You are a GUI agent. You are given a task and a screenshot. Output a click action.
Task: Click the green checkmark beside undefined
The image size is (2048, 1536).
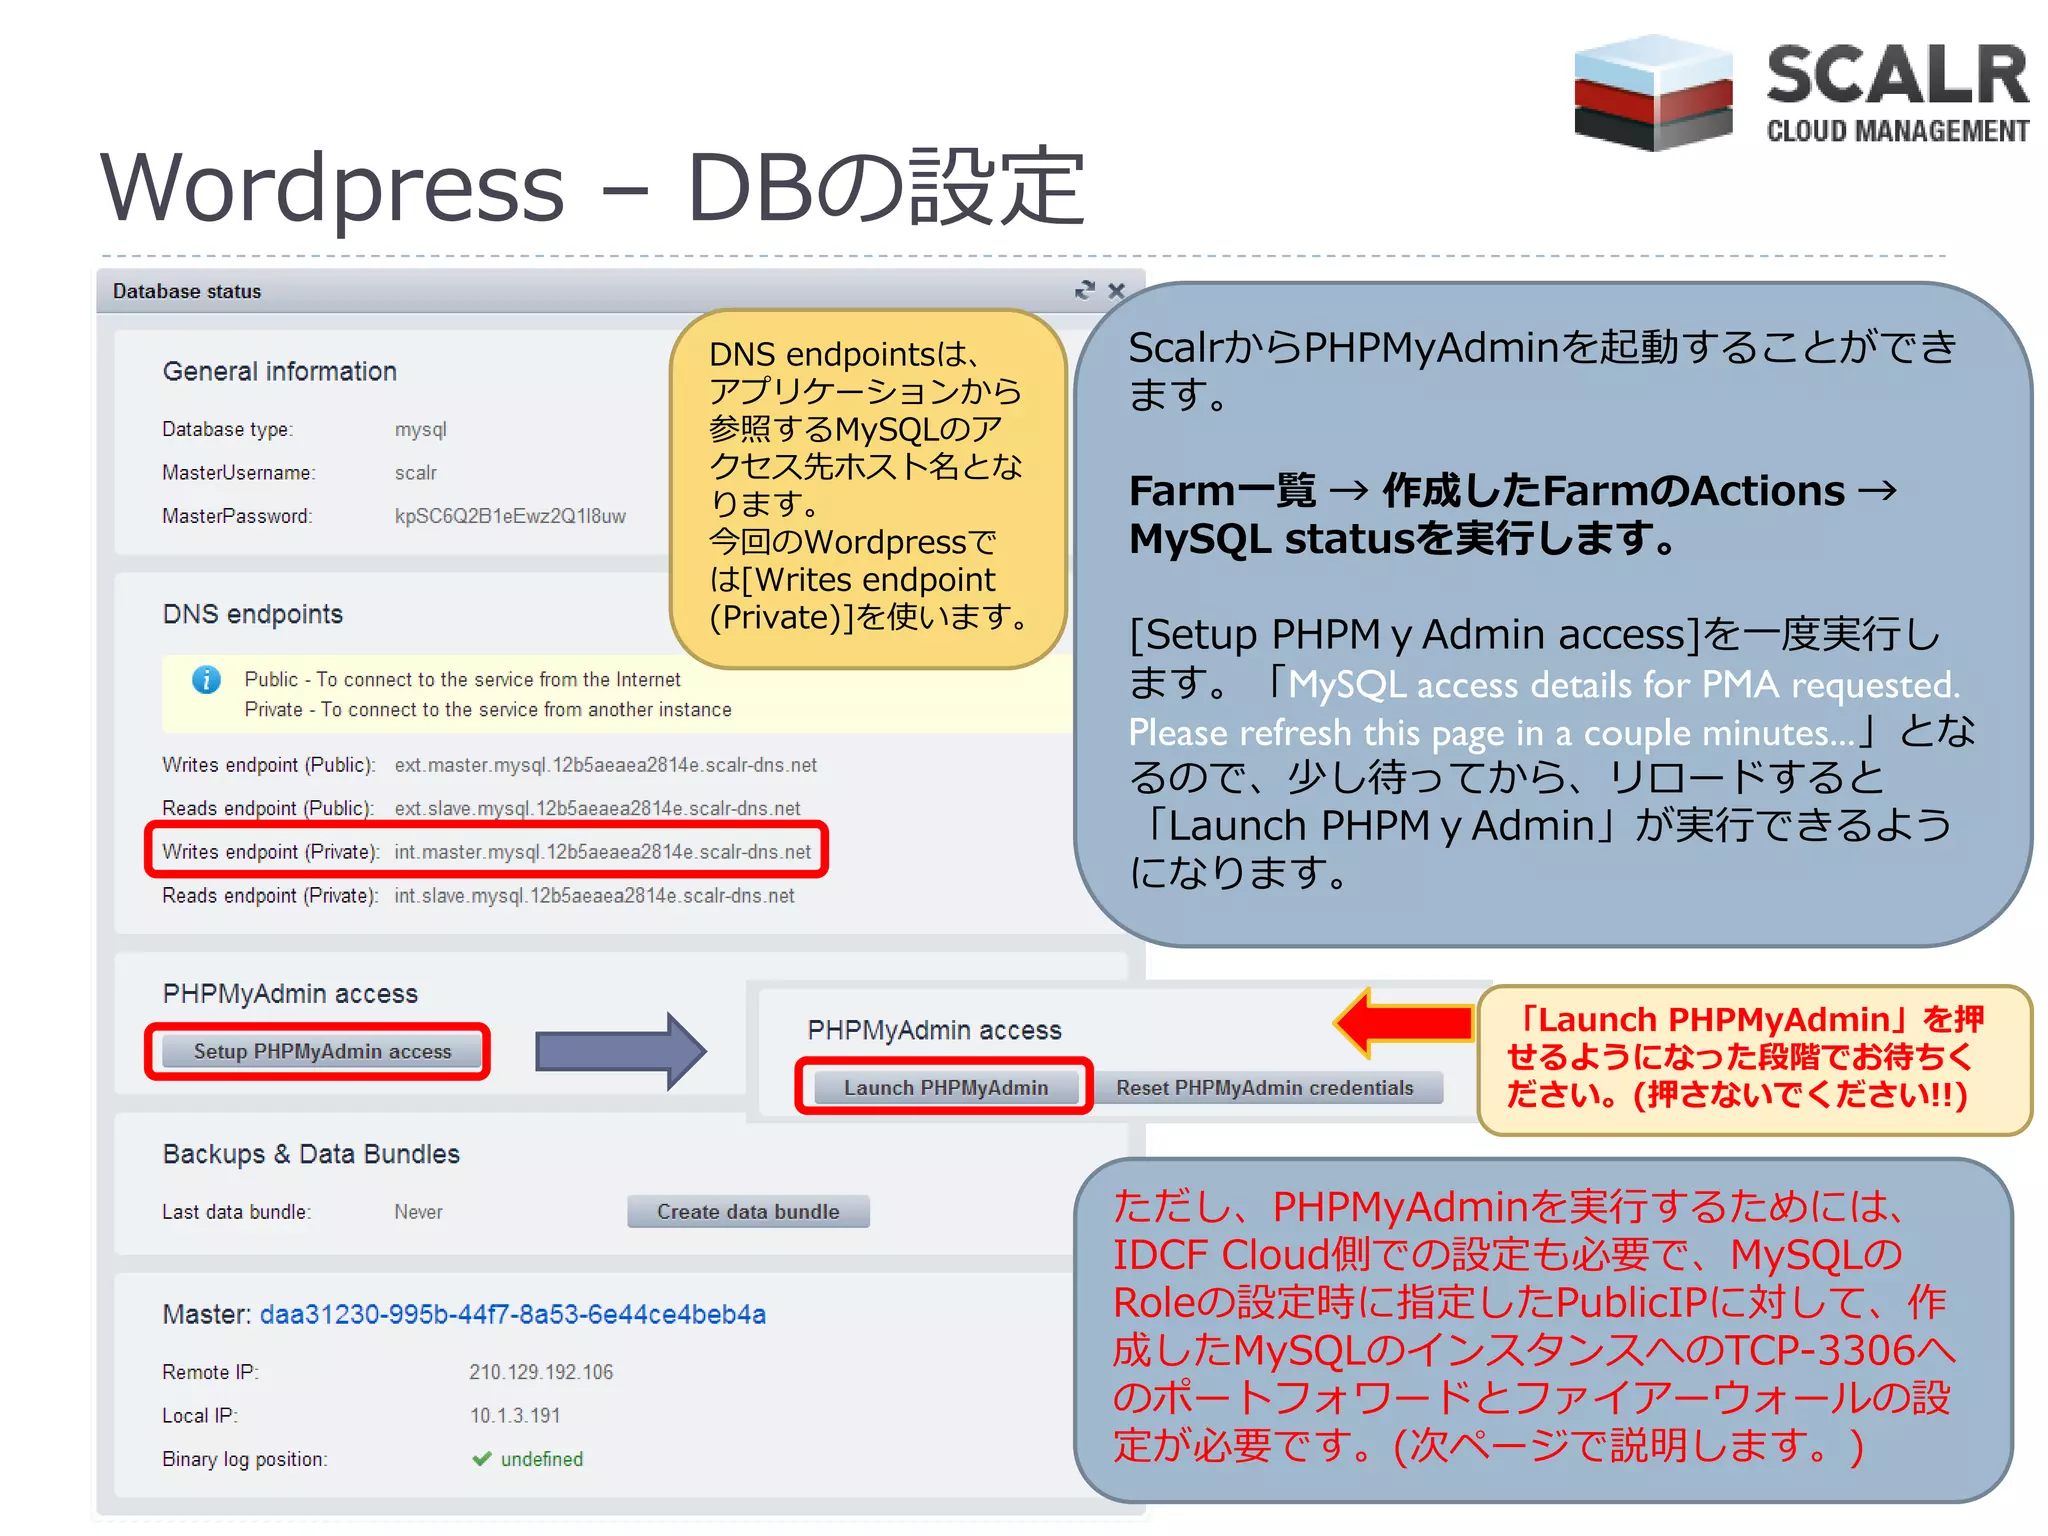[481, 1459]
